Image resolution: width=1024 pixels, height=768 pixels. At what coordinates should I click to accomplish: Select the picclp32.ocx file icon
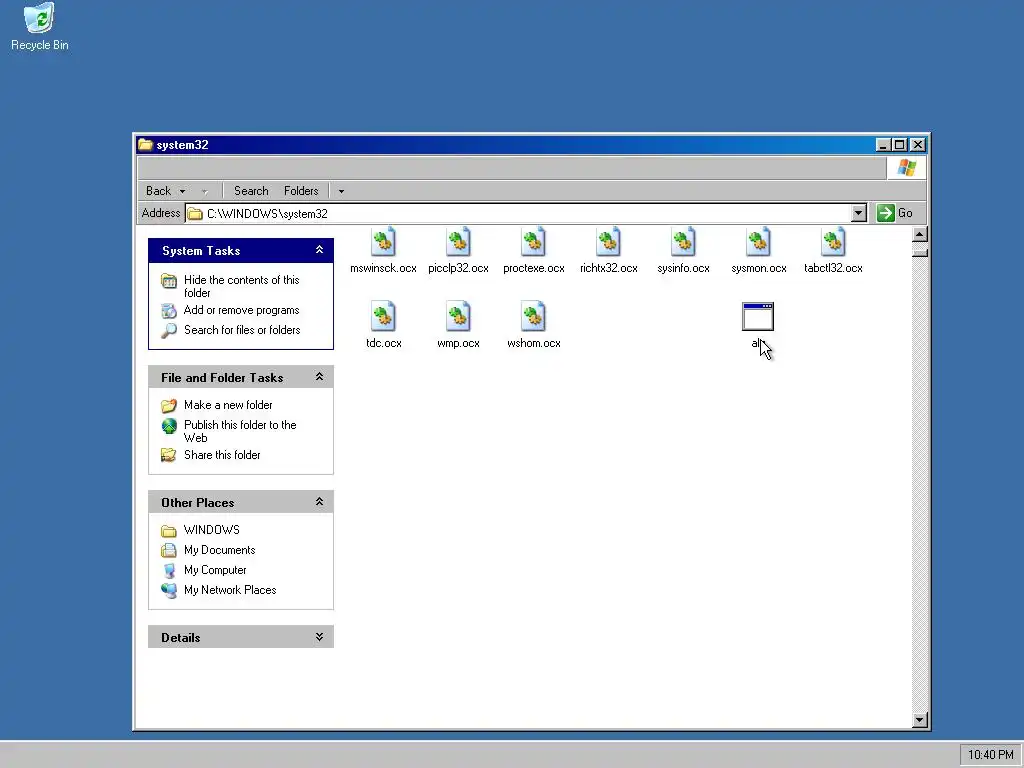(x=458, y=242)
